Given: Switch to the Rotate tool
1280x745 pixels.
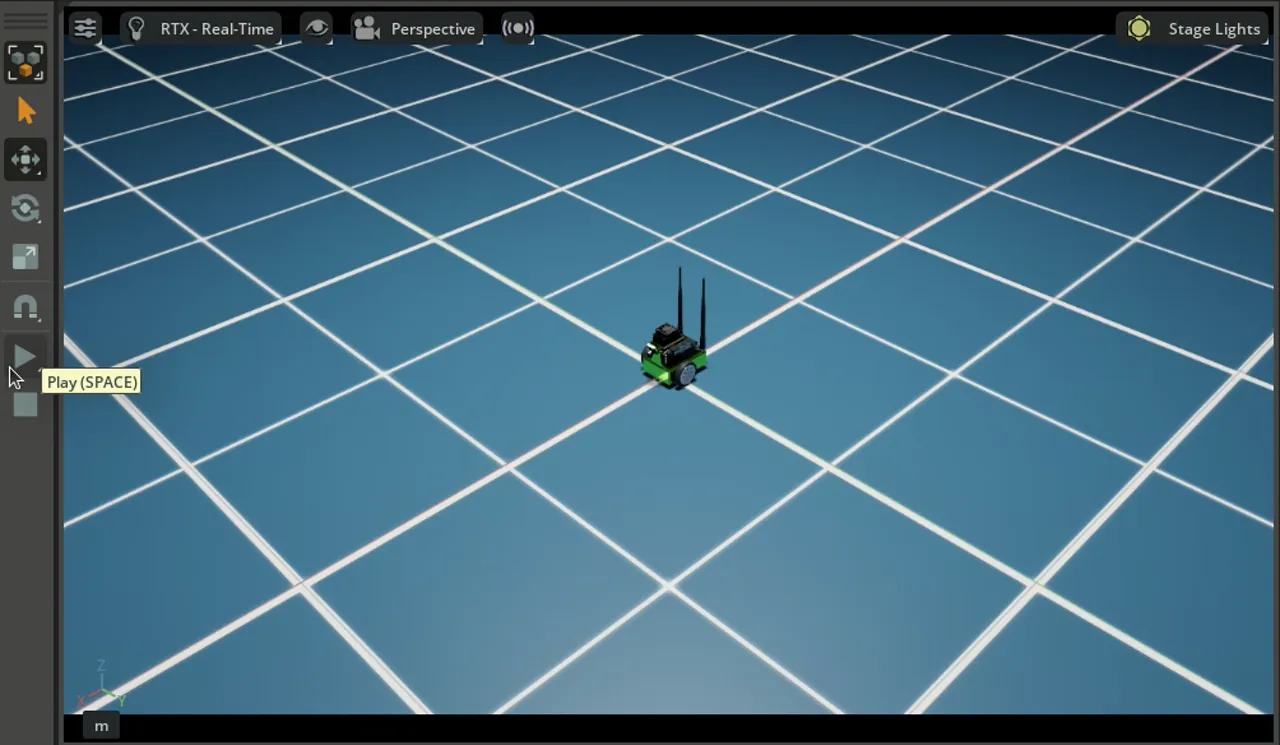Looking at the screenshot, I should point(25,208).
